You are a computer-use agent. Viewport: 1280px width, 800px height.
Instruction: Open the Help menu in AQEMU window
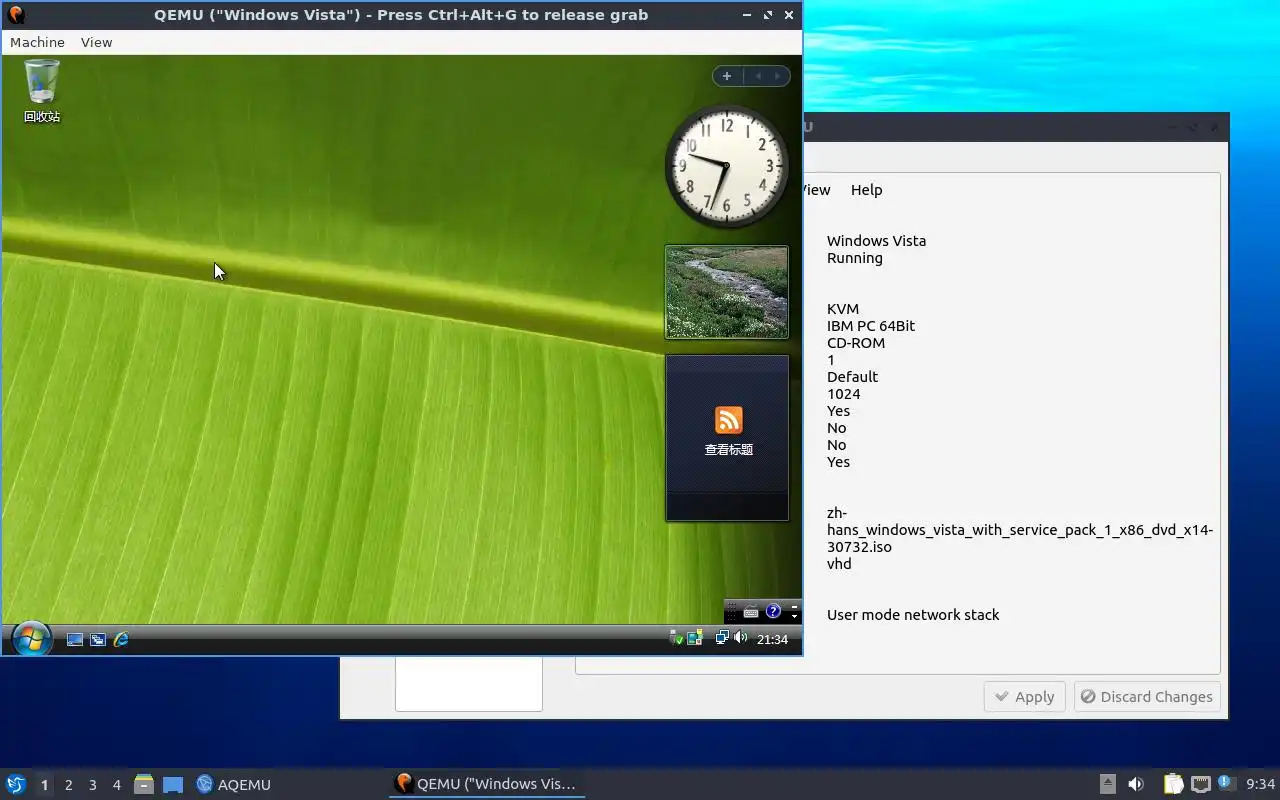(x=866, y=190)
